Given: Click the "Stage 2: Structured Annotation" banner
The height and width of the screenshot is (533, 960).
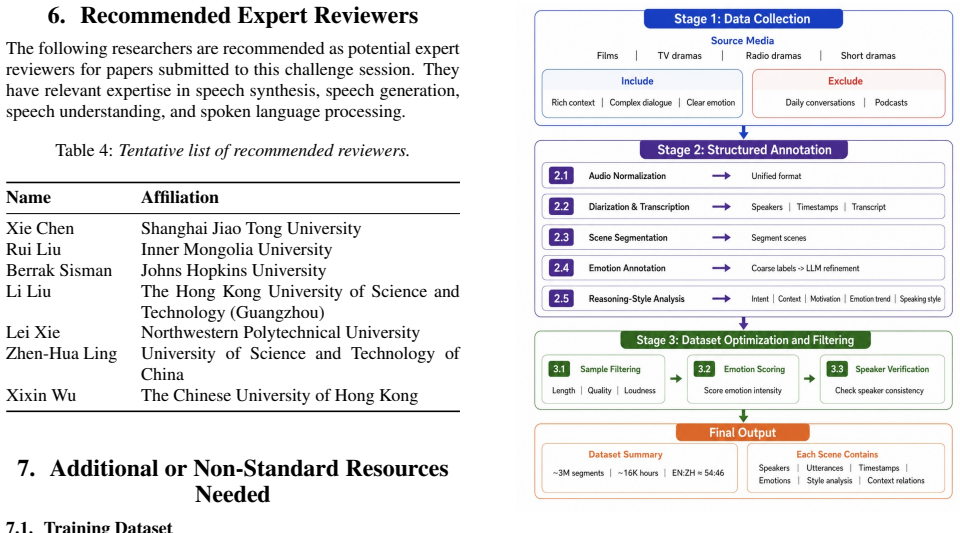Looking at the screenshot, I should click(x=744, y=150).
